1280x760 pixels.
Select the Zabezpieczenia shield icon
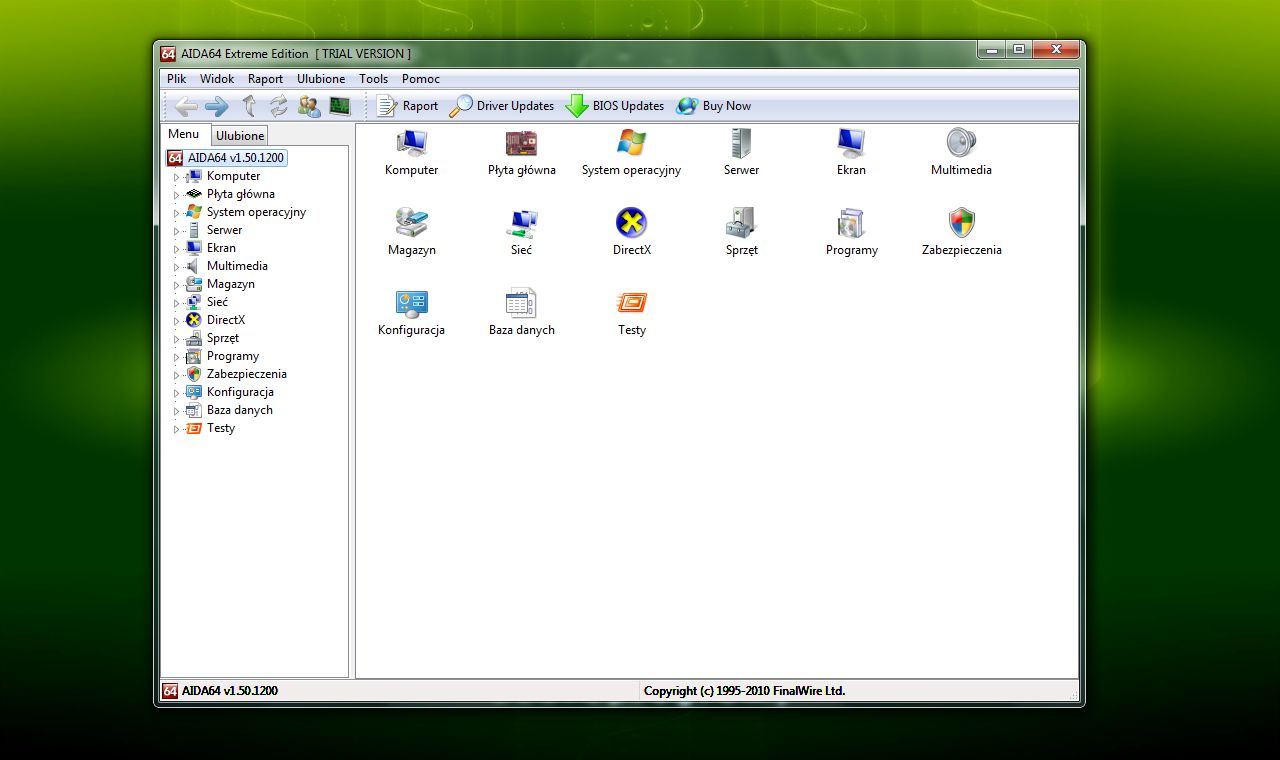coord(961,224)
